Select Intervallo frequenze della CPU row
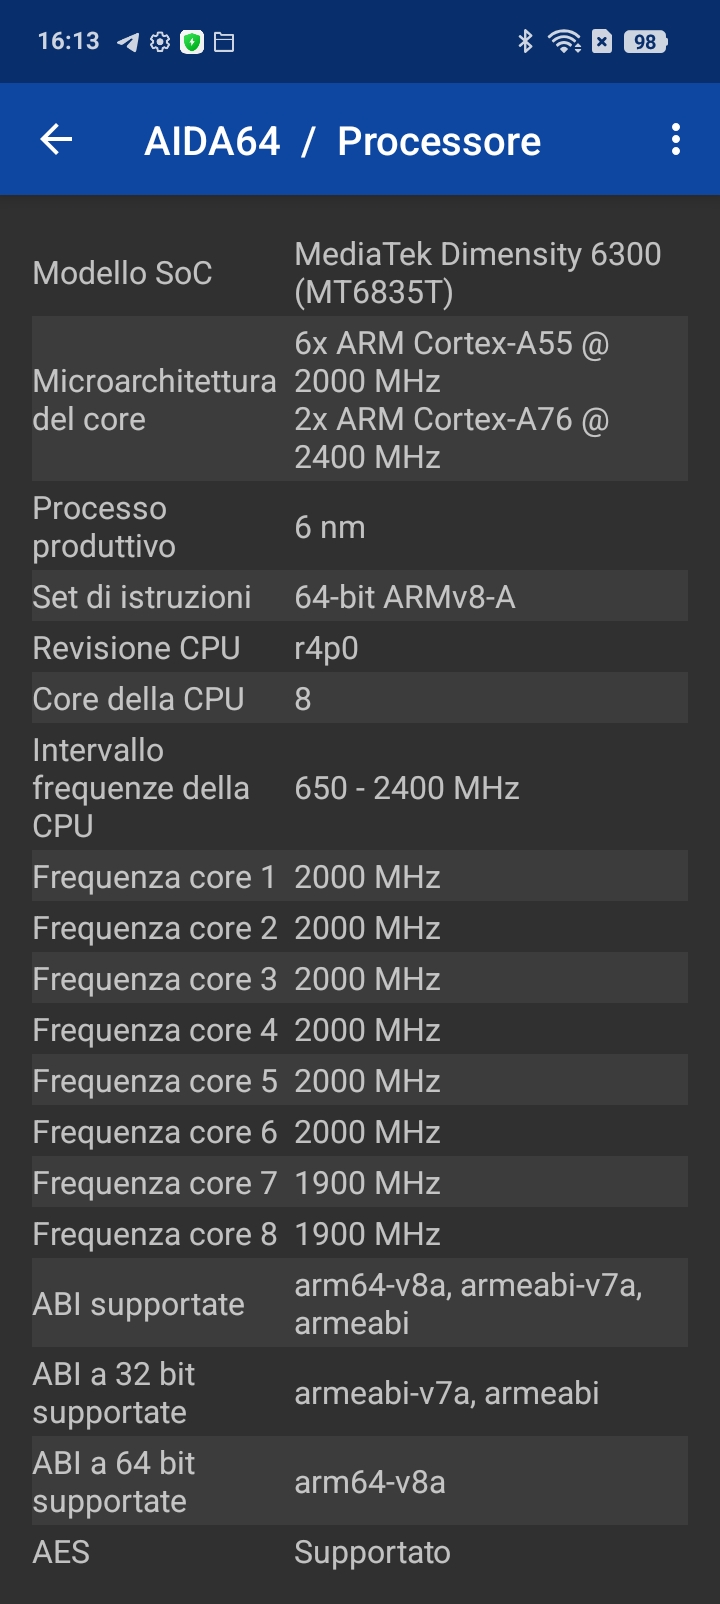 tap(360, 788)
